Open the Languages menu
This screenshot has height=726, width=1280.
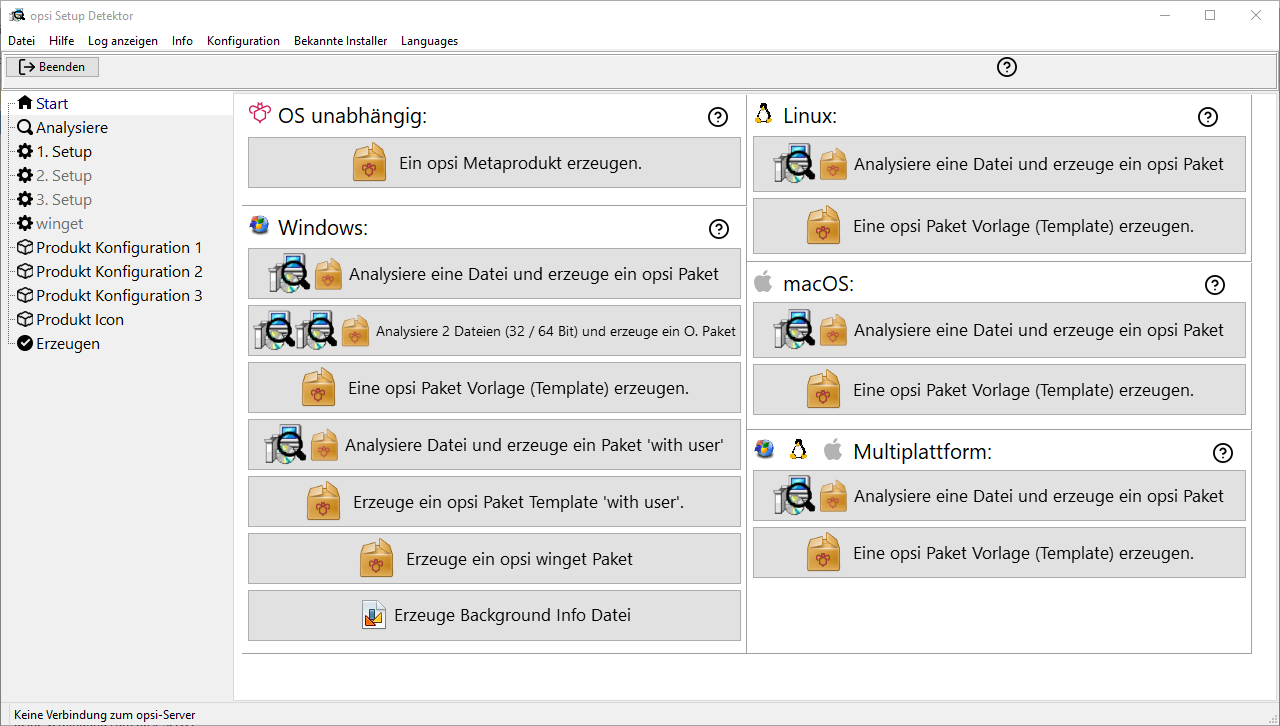coord(429,41)
